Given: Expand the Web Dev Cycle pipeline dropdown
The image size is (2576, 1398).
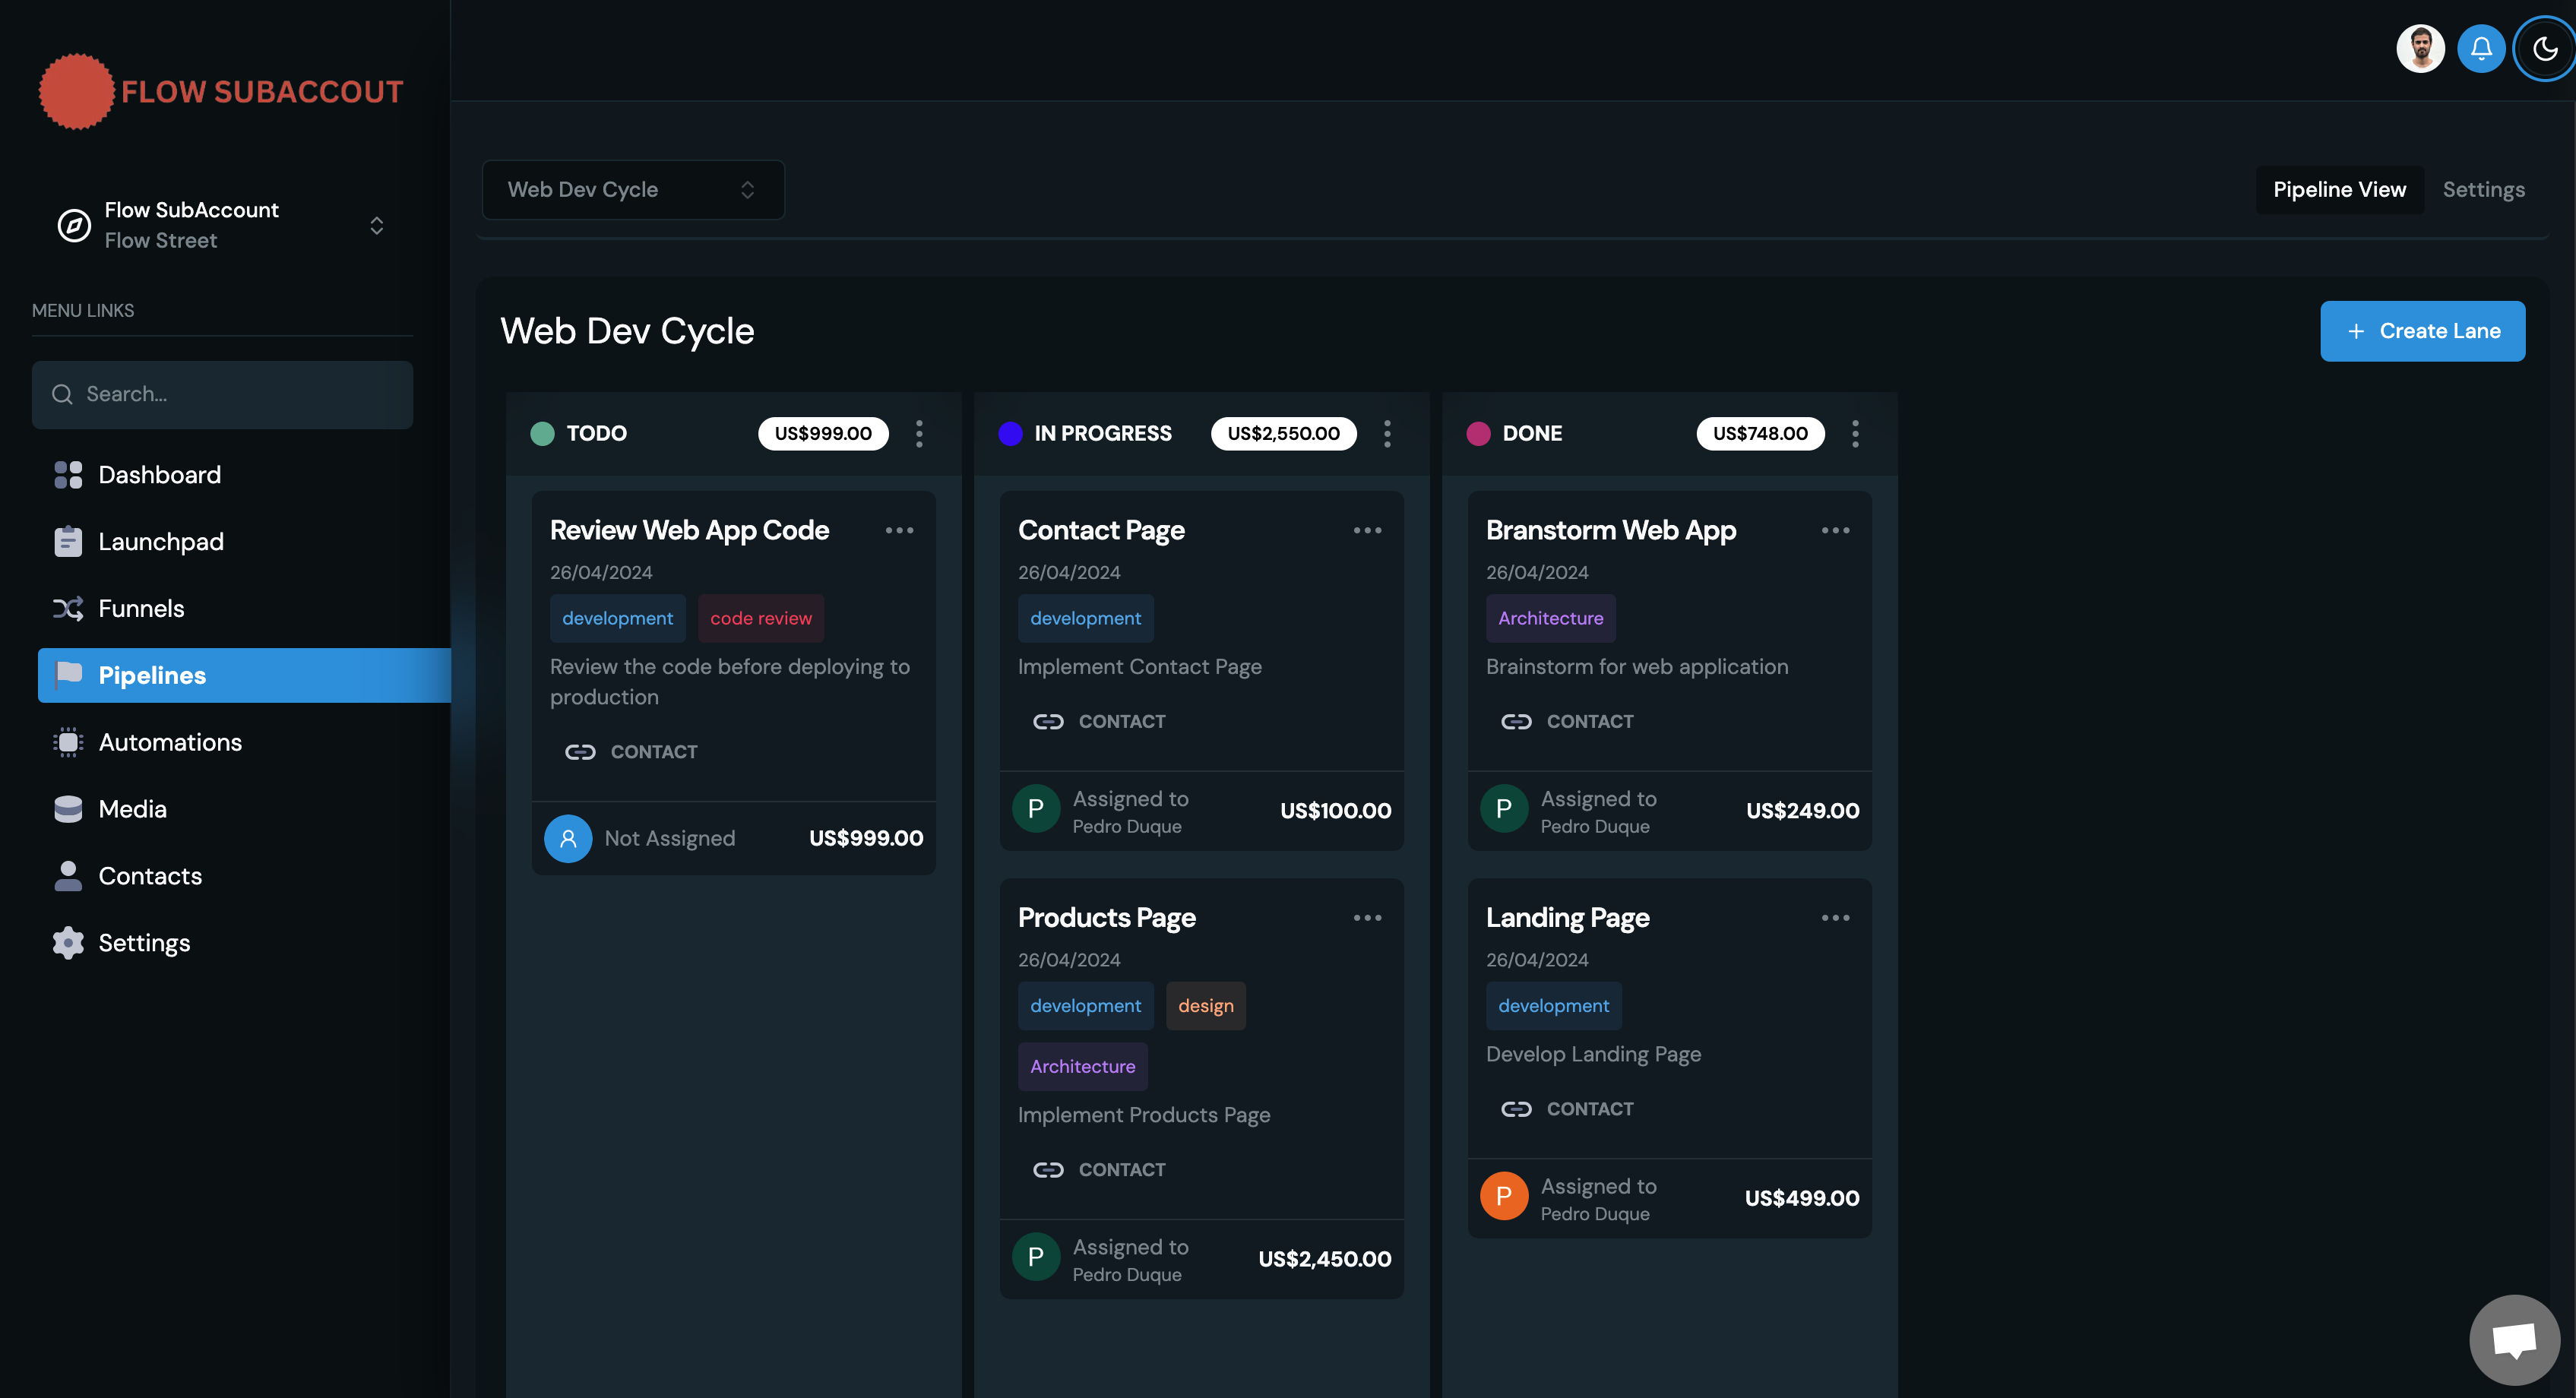Looking at the screenshot, I should (x=633, y=190).
